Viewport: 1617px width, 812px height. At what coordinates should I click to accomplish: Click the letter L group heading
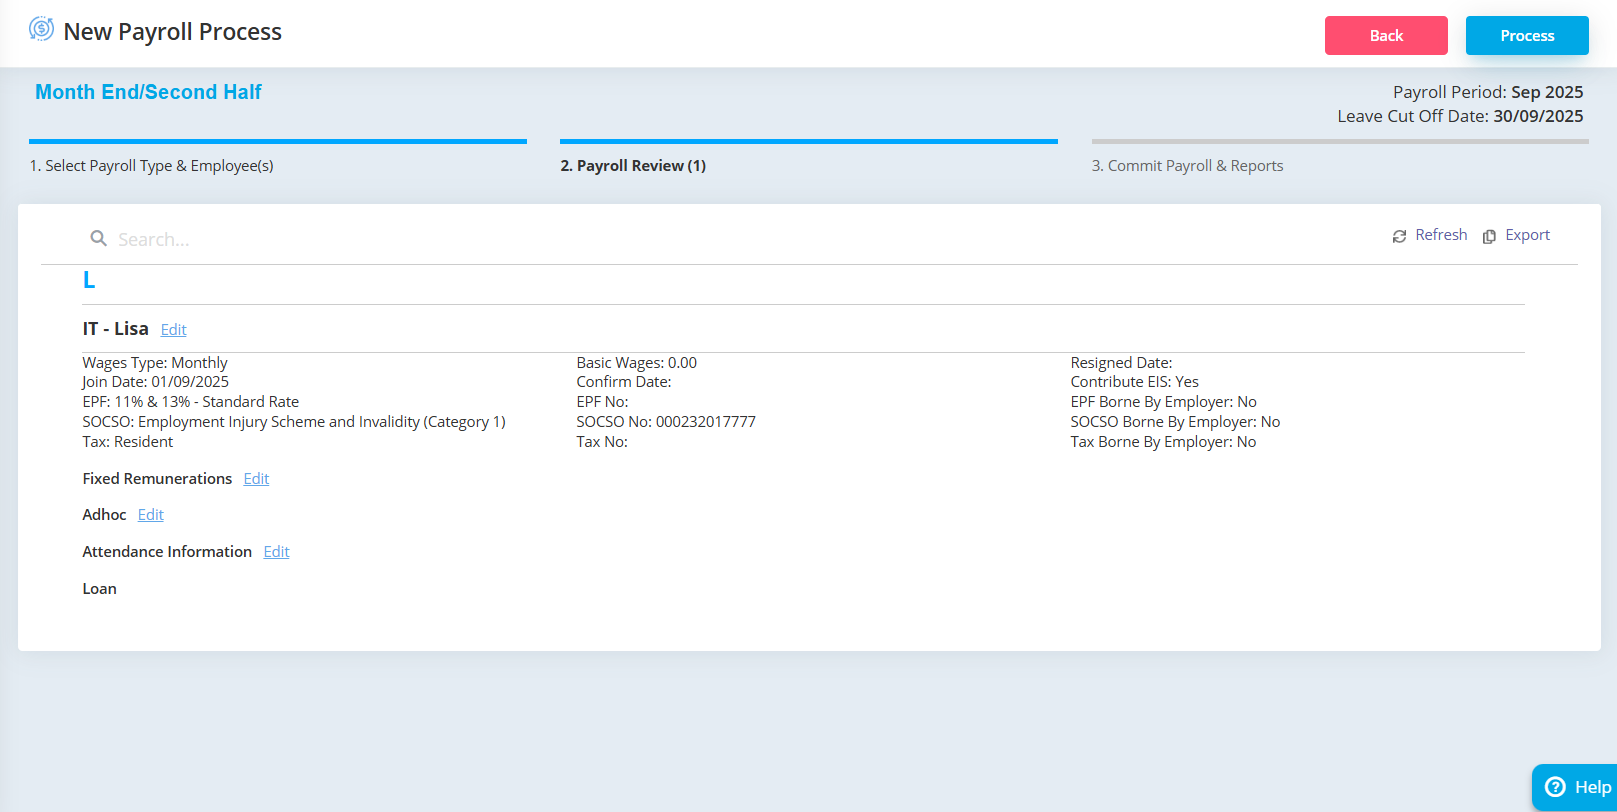(89, 281)
